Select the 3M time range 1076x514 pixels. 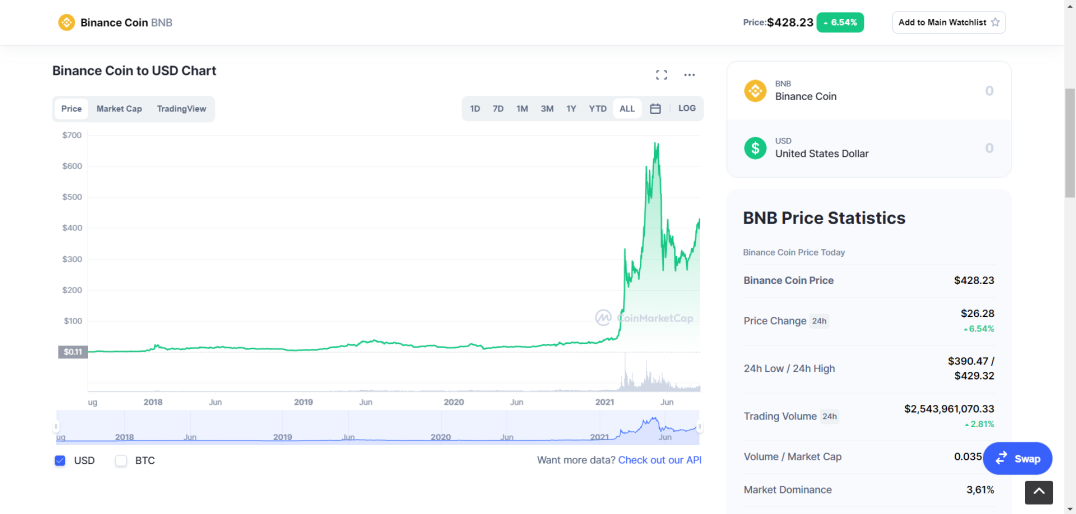pyautogui.click(x=547, y=108)
